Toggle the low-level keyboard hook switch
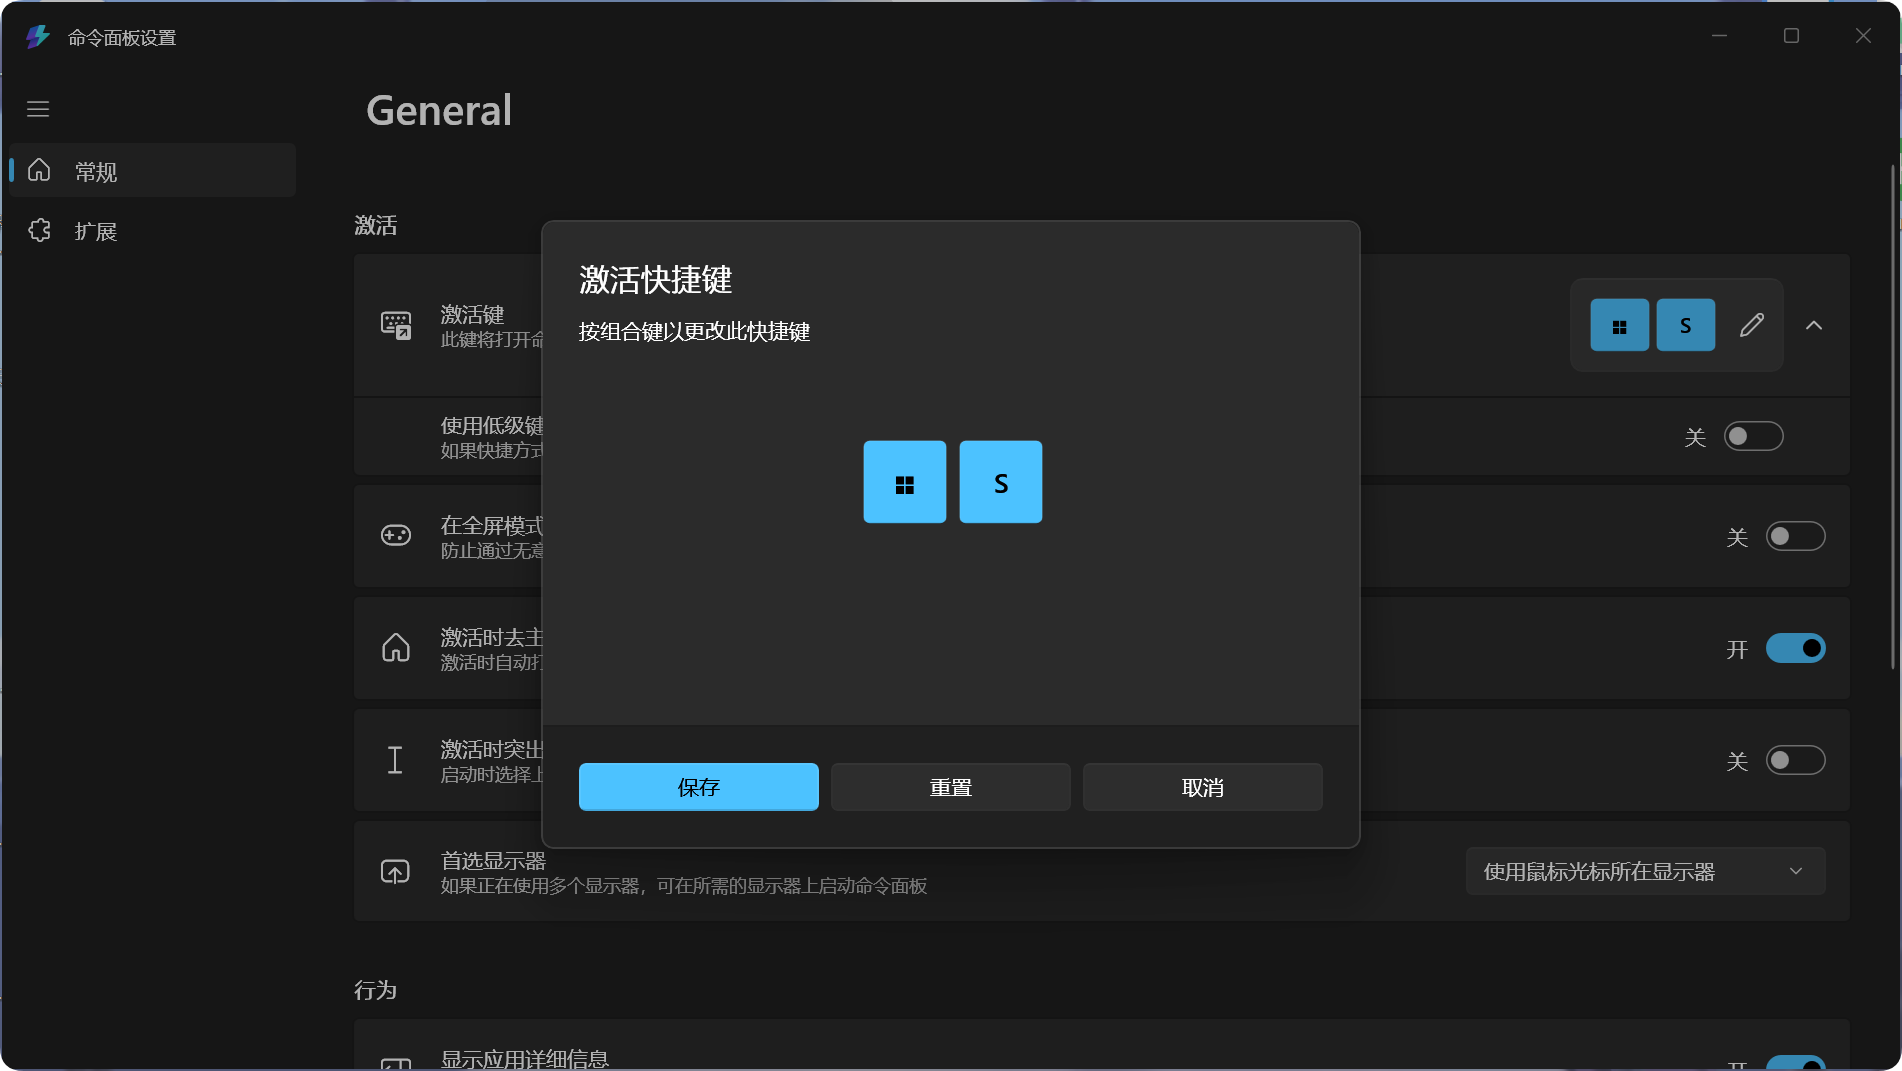Image resolution: width=1902 pixels, height=1071 pixels. point(1753,436)
